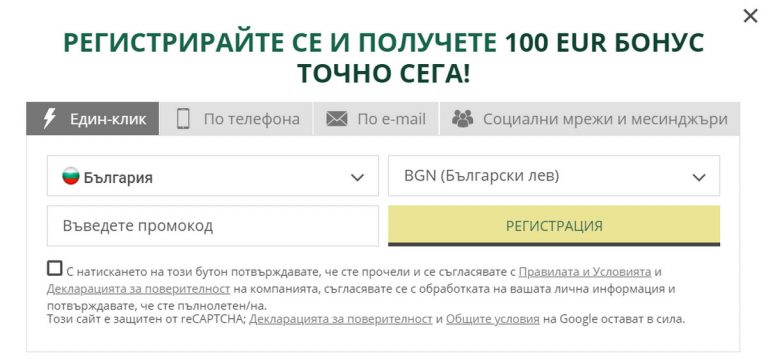Click the Bulgarian flag icon
This screenshot has height=363, width=768.
(x=71, y=176)
